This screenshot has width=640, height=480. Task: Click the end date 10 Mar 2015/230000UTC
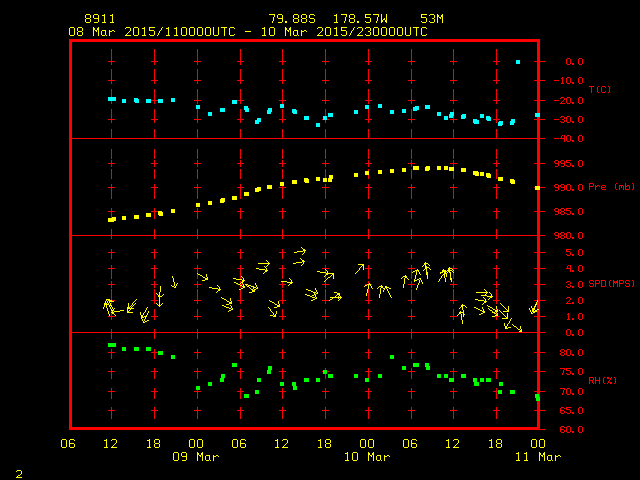(x=344, y=32)
